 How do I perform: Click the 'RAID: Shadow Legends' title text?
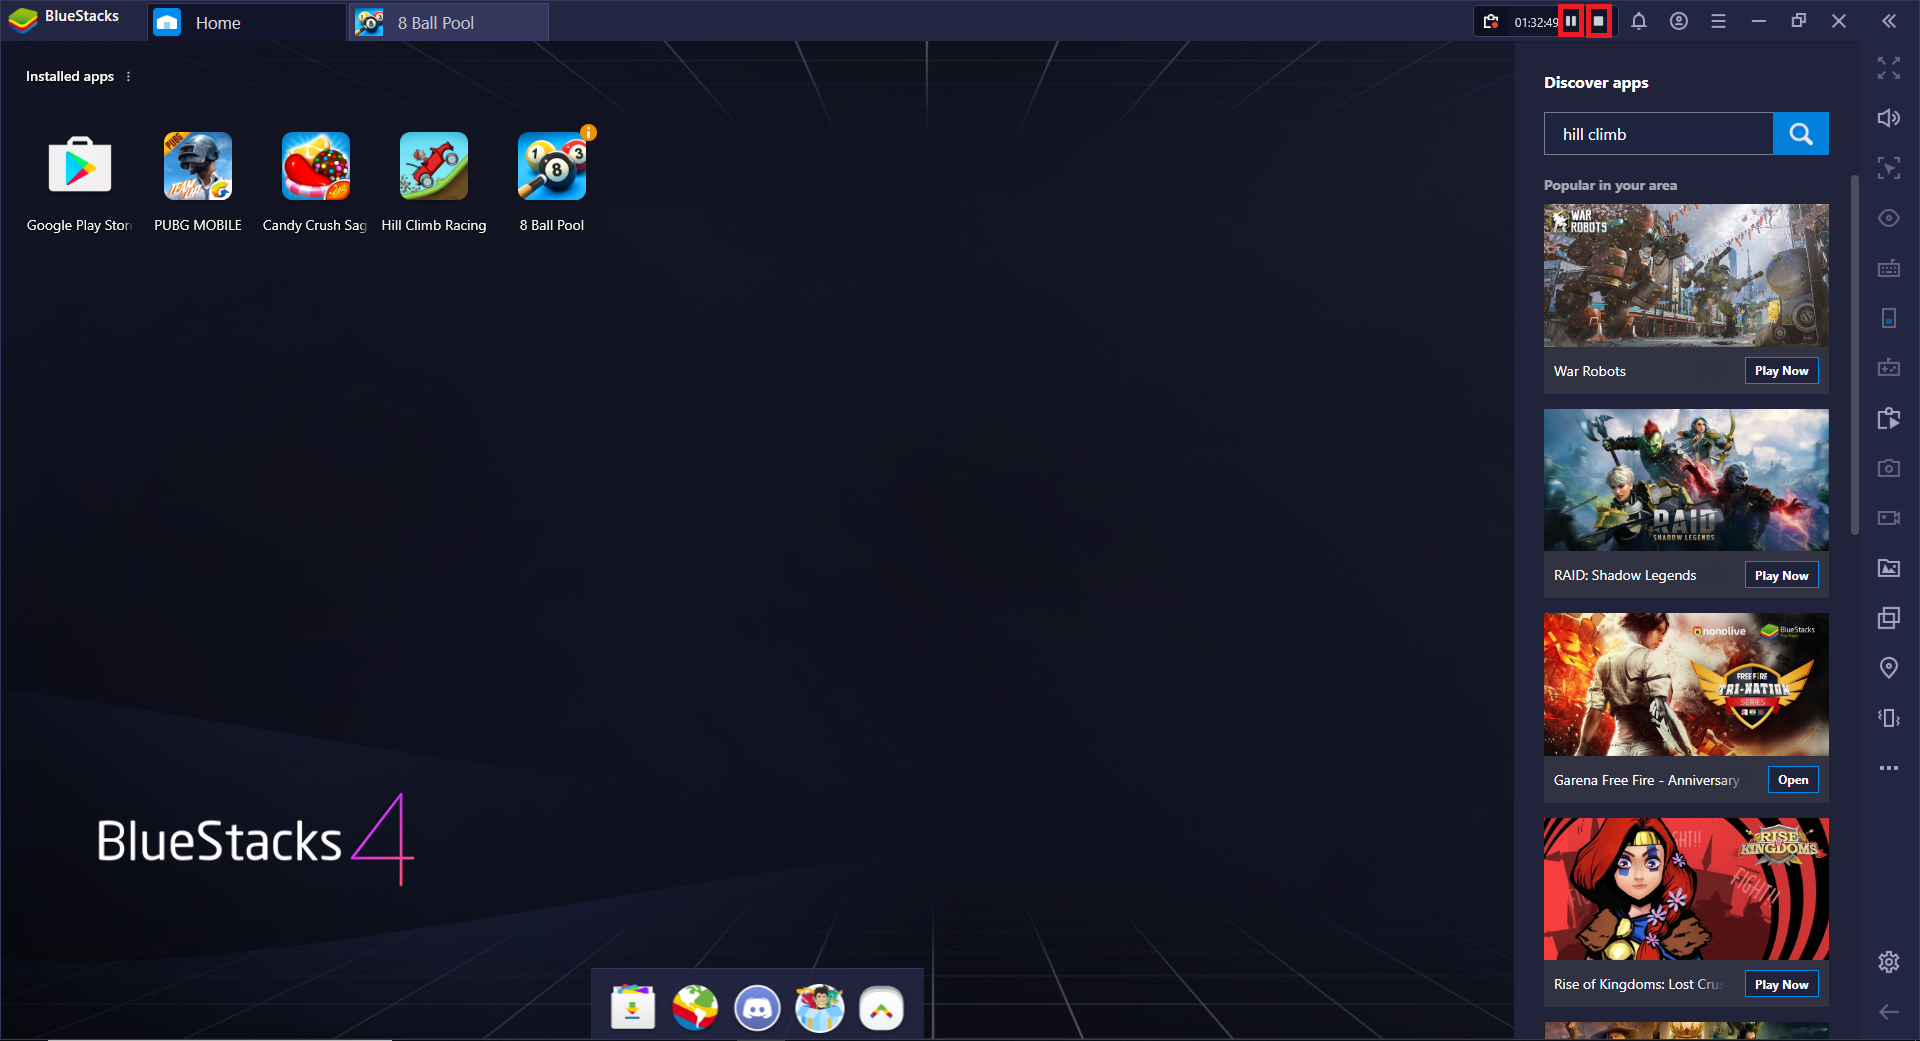(1625, 576)
